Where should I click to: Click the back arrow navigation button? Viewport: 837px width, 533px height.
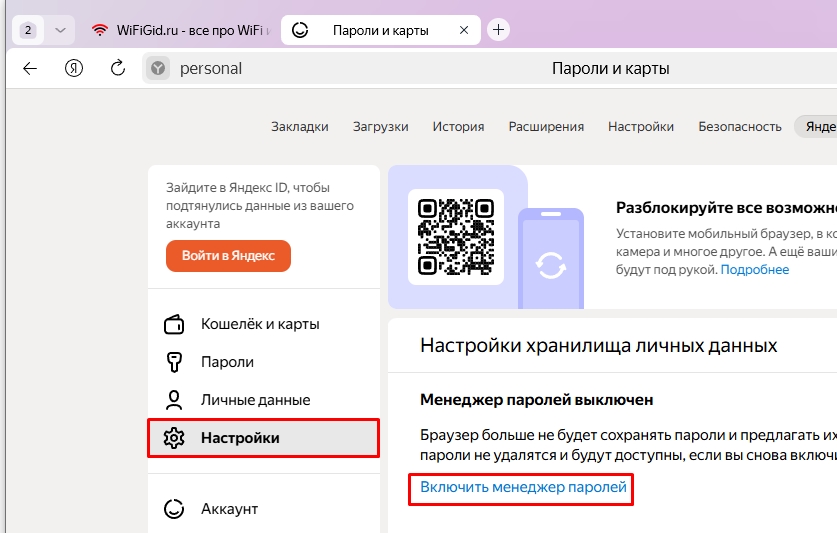(30, 68)
